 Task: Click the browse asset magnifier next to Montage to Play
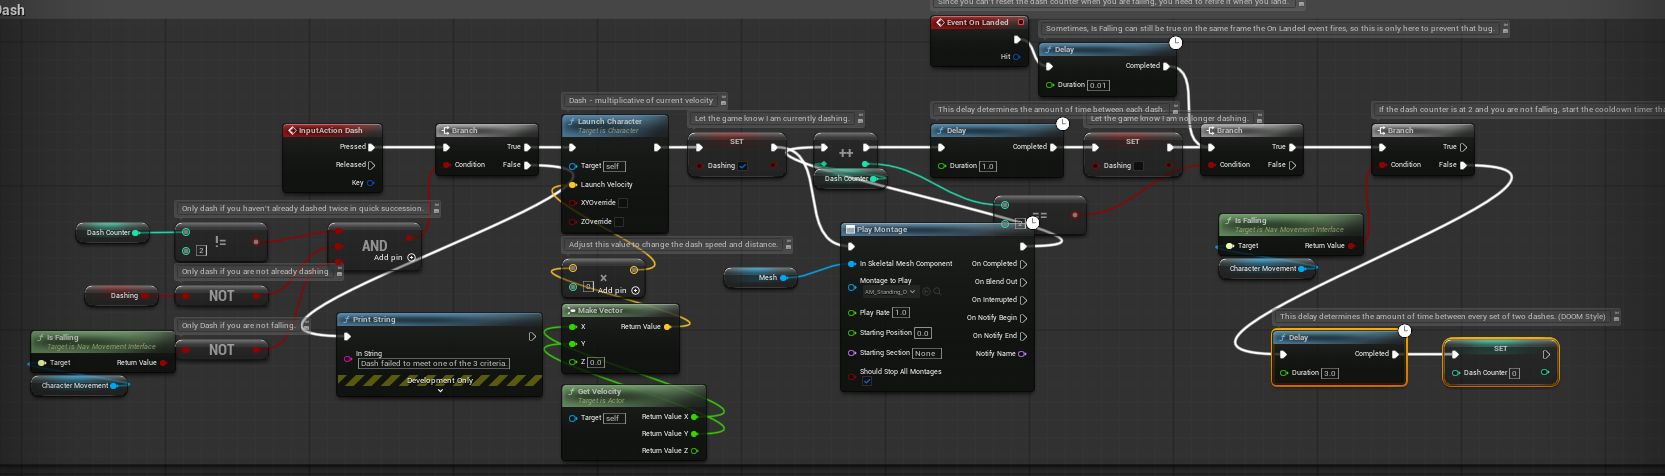(937, 292)
